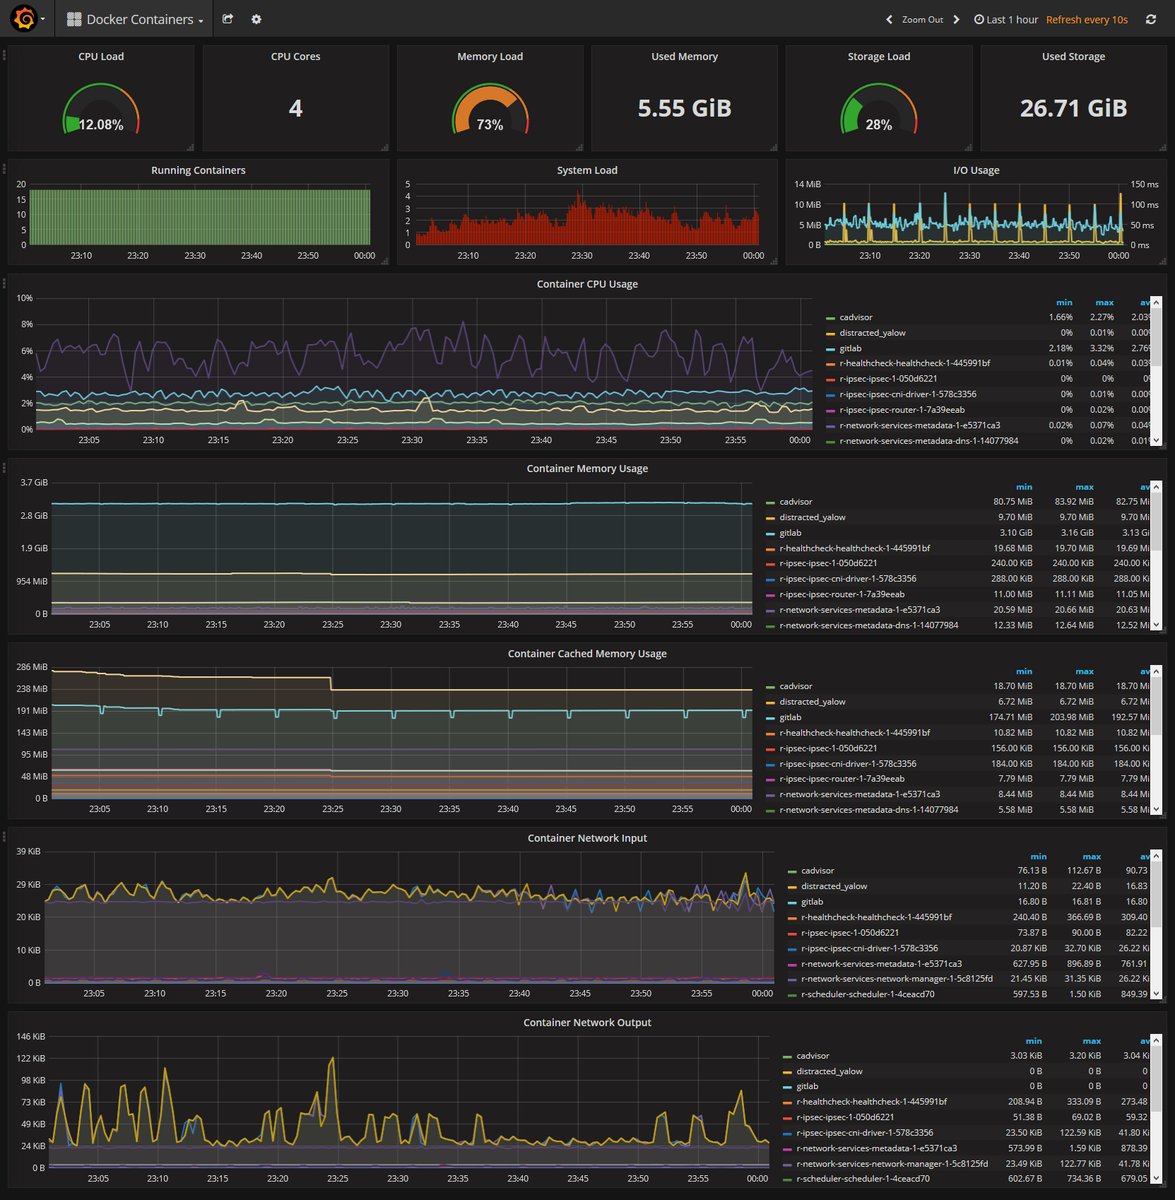This screenshot has height=1200, width=1175.
Task: Click the Zoom Out button
Action: (x=922, y=19)
